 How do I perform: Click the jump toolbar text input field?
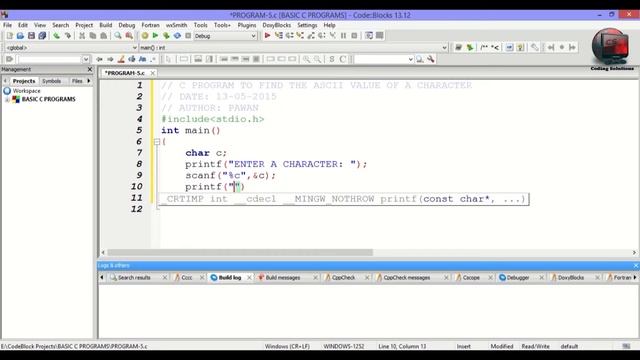(x=50, y=59)
